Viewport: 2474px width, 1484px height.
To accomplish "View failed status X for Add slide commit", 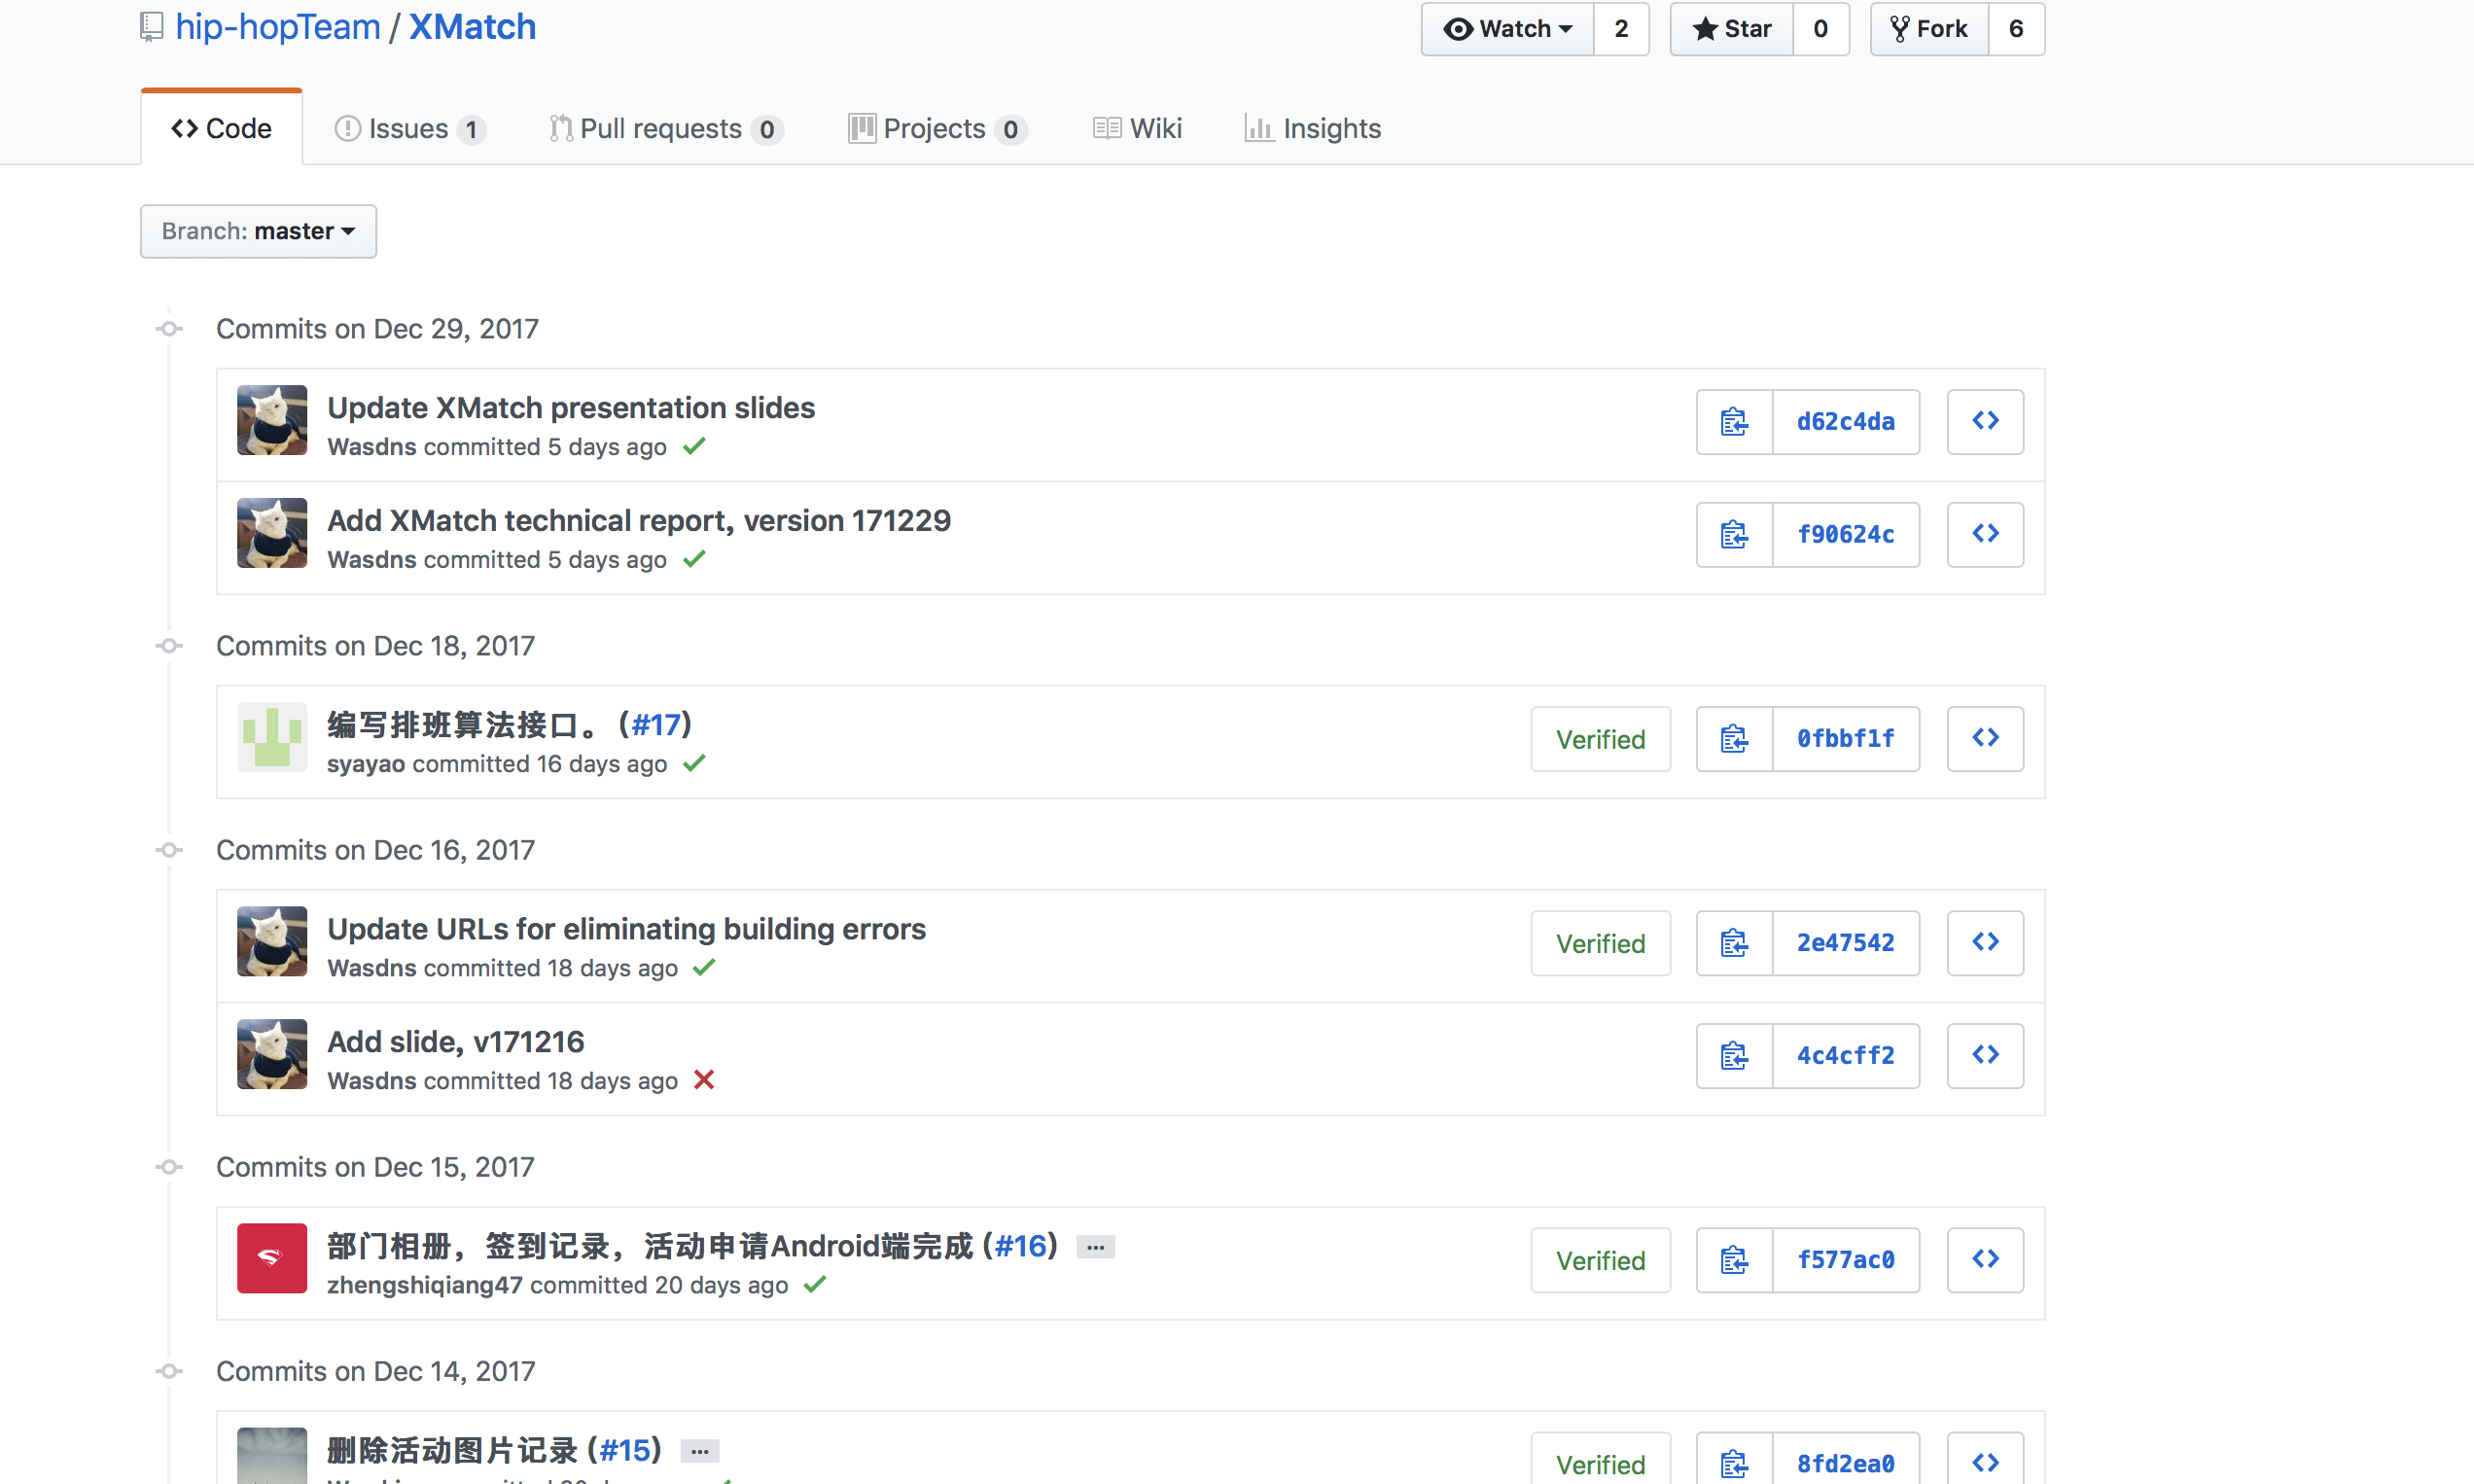I will 704,1080.
